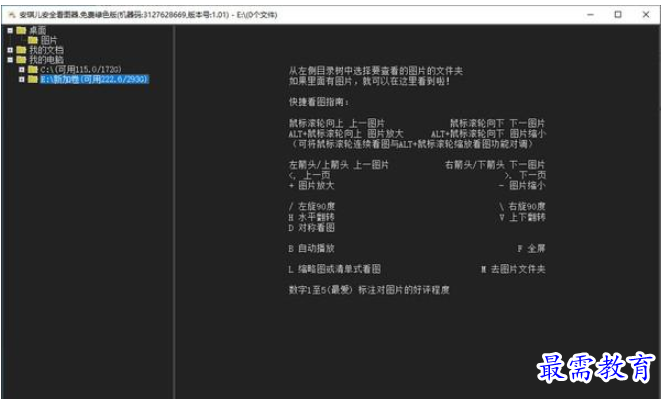661x399 pixels.
Task: Expand the E:\新加卷 drive node
Action: coord(21,79)
